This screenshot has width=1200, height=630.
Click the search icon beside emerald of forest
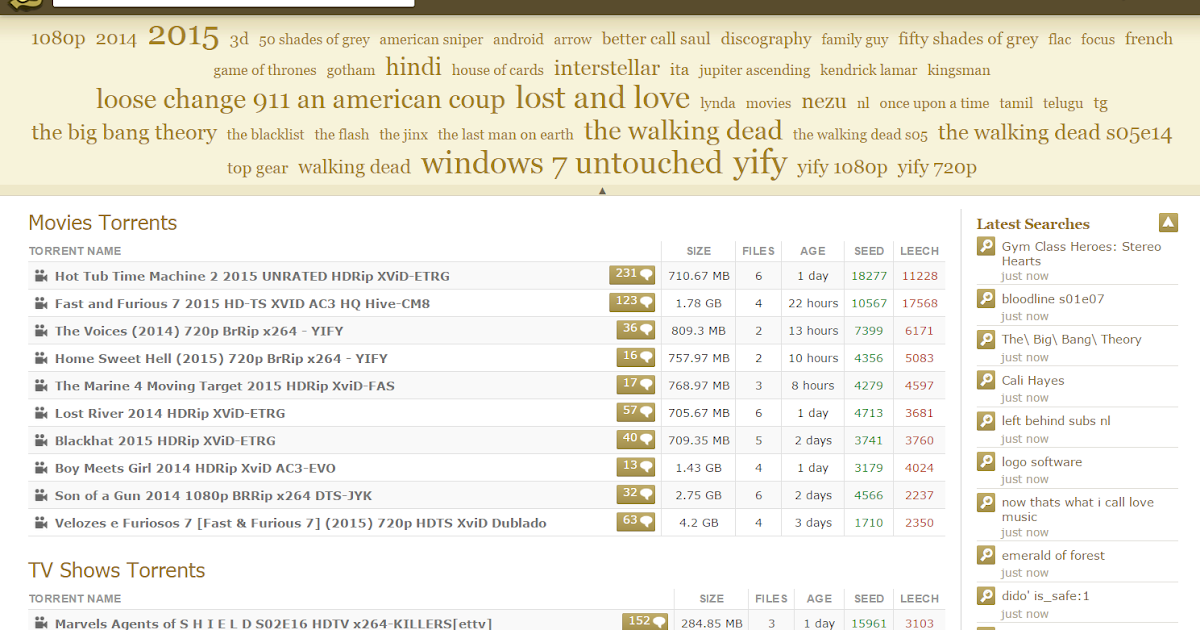point(986,556)
